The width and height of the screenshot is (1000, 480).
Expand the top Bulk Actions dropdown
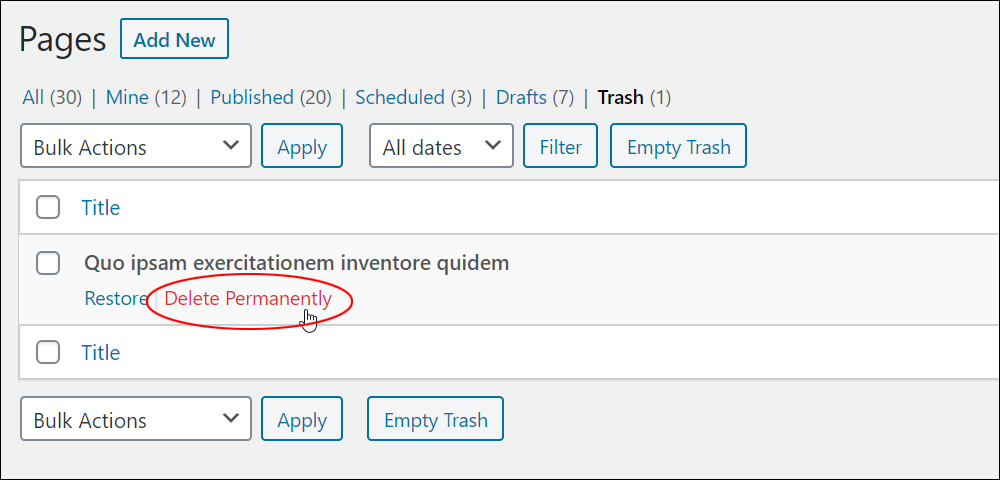pos(136,146)
